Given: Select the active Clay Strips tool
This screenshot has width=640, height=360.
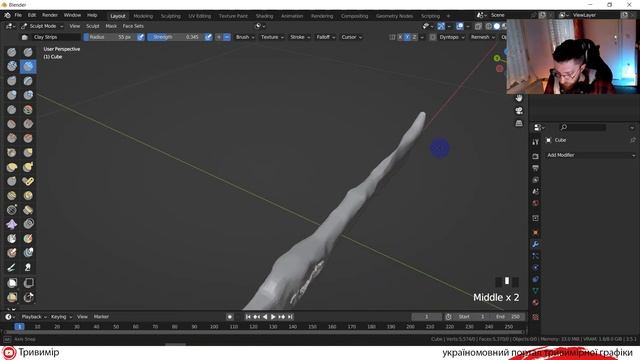Looking at the screenshot, I should [28, 66].
